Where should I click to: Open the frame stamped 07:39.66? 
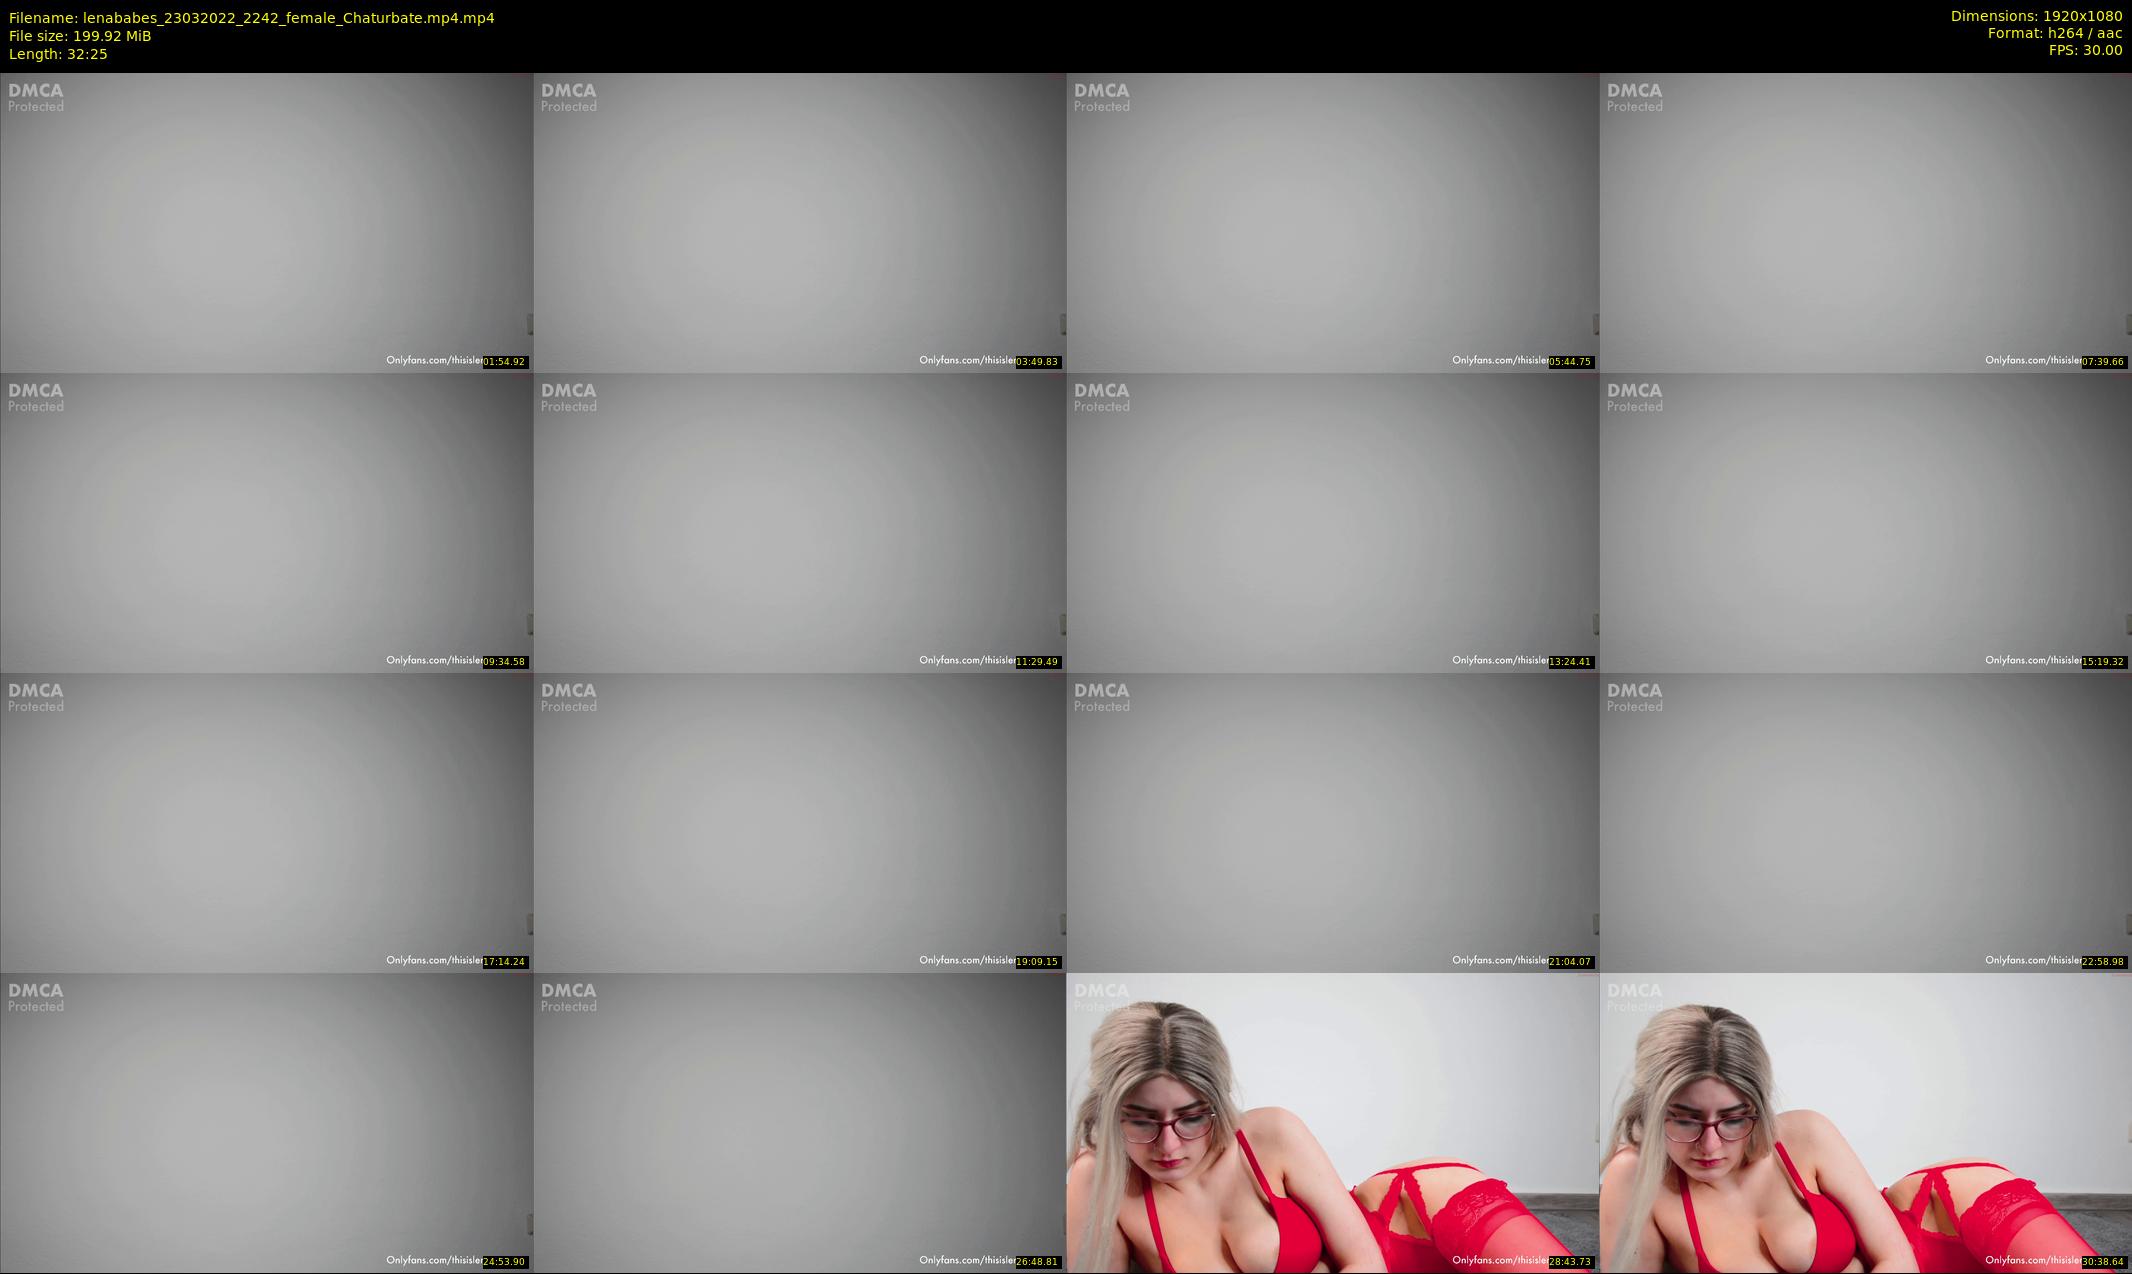1865,222
